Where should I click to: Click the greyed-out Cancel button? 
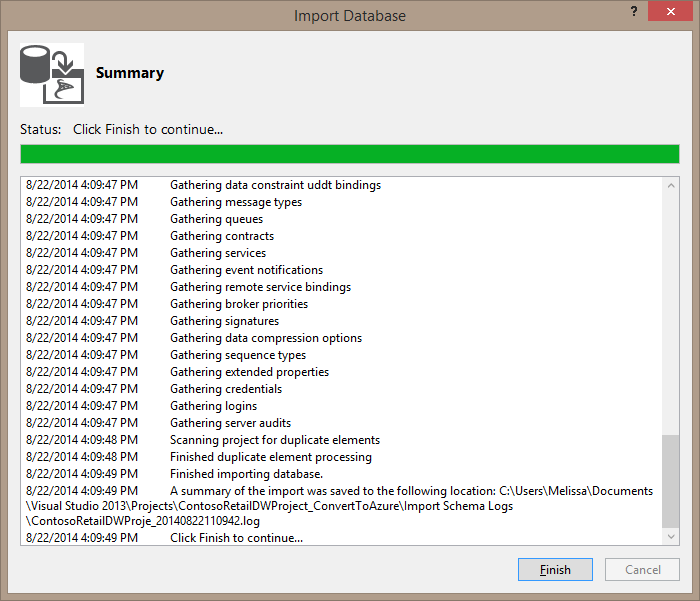coord(642,569)
